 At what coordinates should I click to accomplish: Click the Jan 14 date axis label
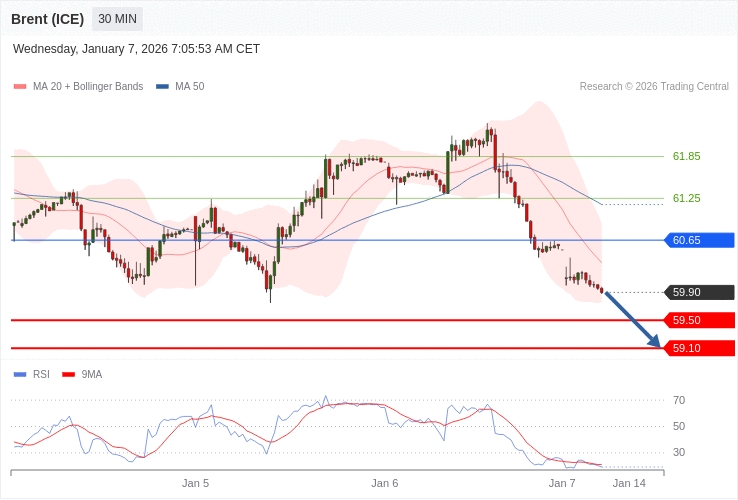[x=629, y=483]
